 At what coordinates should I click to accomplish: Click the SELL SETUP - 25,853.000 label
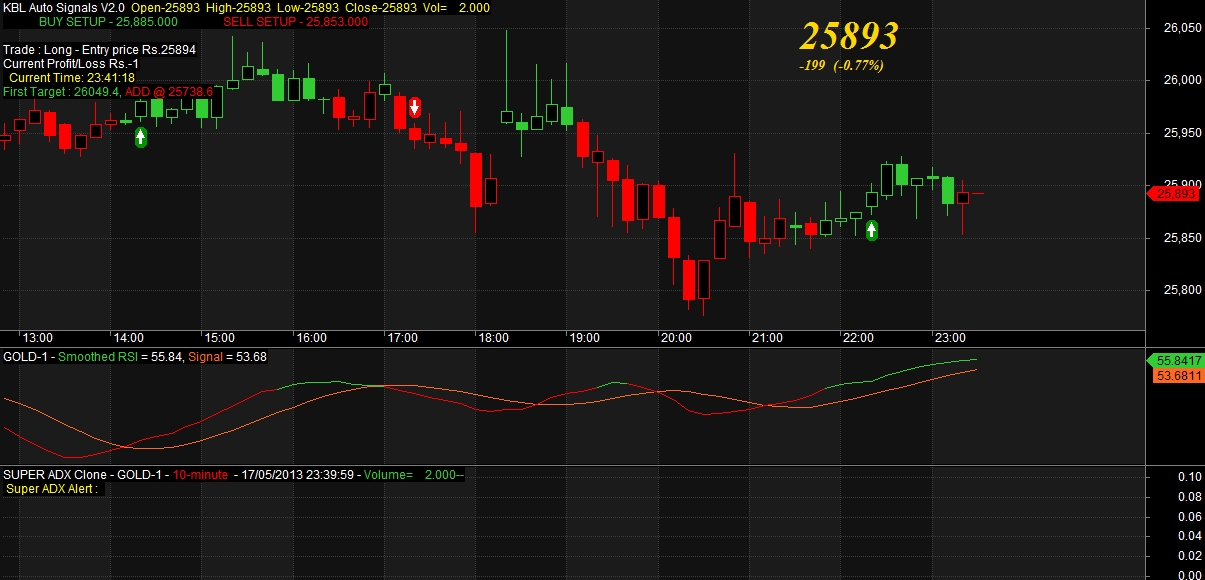coord(295,21)
